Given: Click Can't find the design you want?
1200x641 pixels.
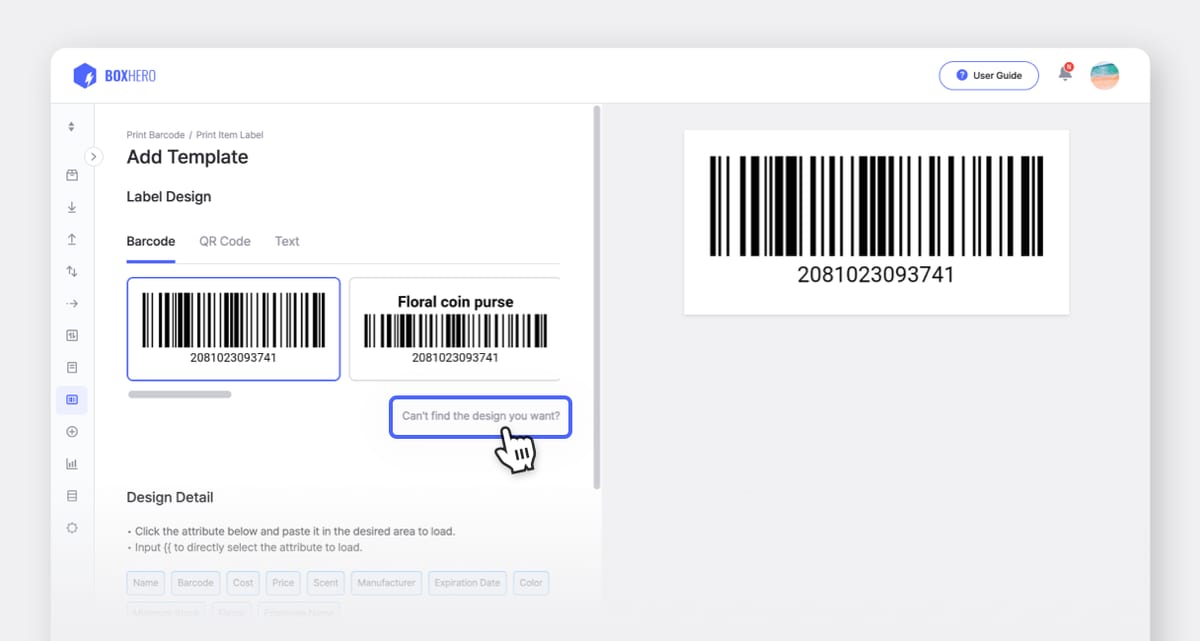Looking at the screenshot, I should click(x=480, y=417).
